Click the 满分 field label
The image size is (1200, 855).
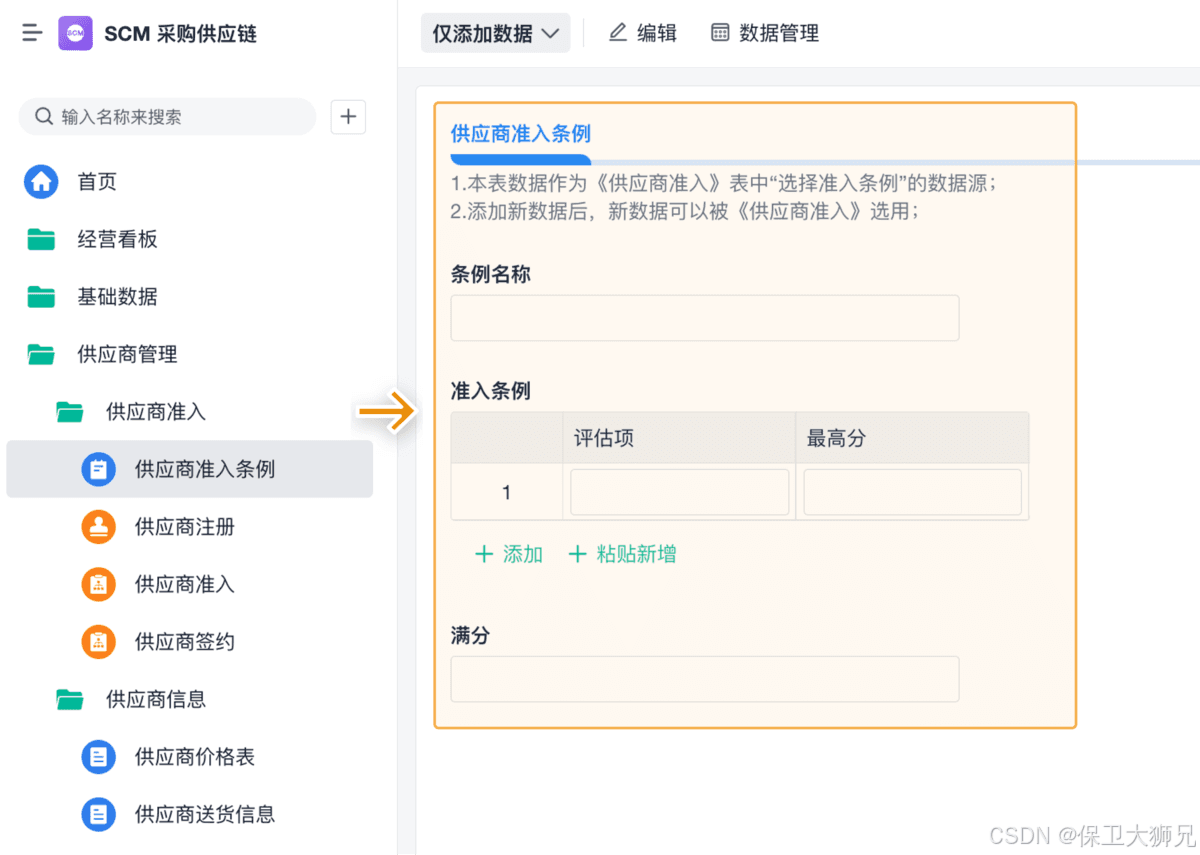pyautogui.click(x=470, y=635)
